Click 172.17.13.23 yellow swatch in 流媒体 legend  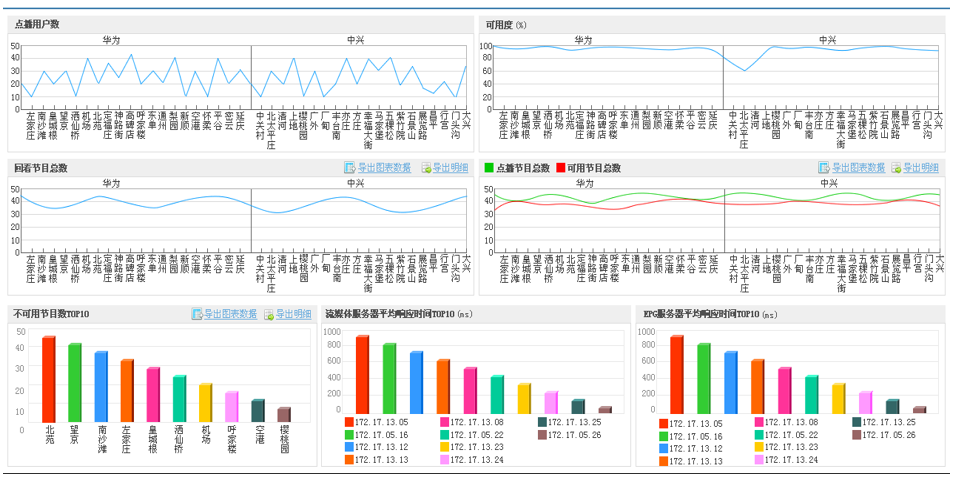click(445, 447)
